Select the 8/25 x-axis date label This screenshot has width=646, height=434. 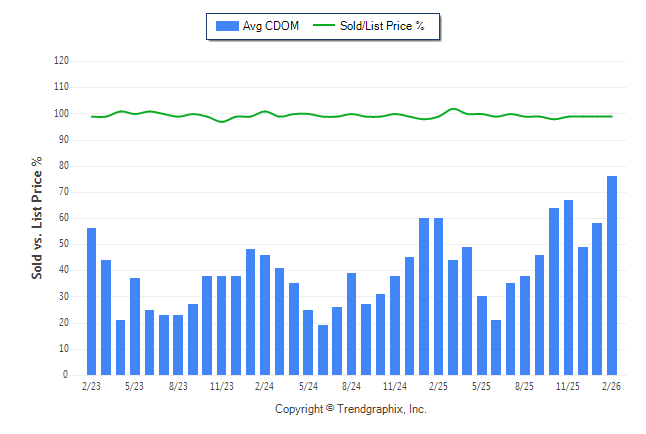[x=525, y=386]
